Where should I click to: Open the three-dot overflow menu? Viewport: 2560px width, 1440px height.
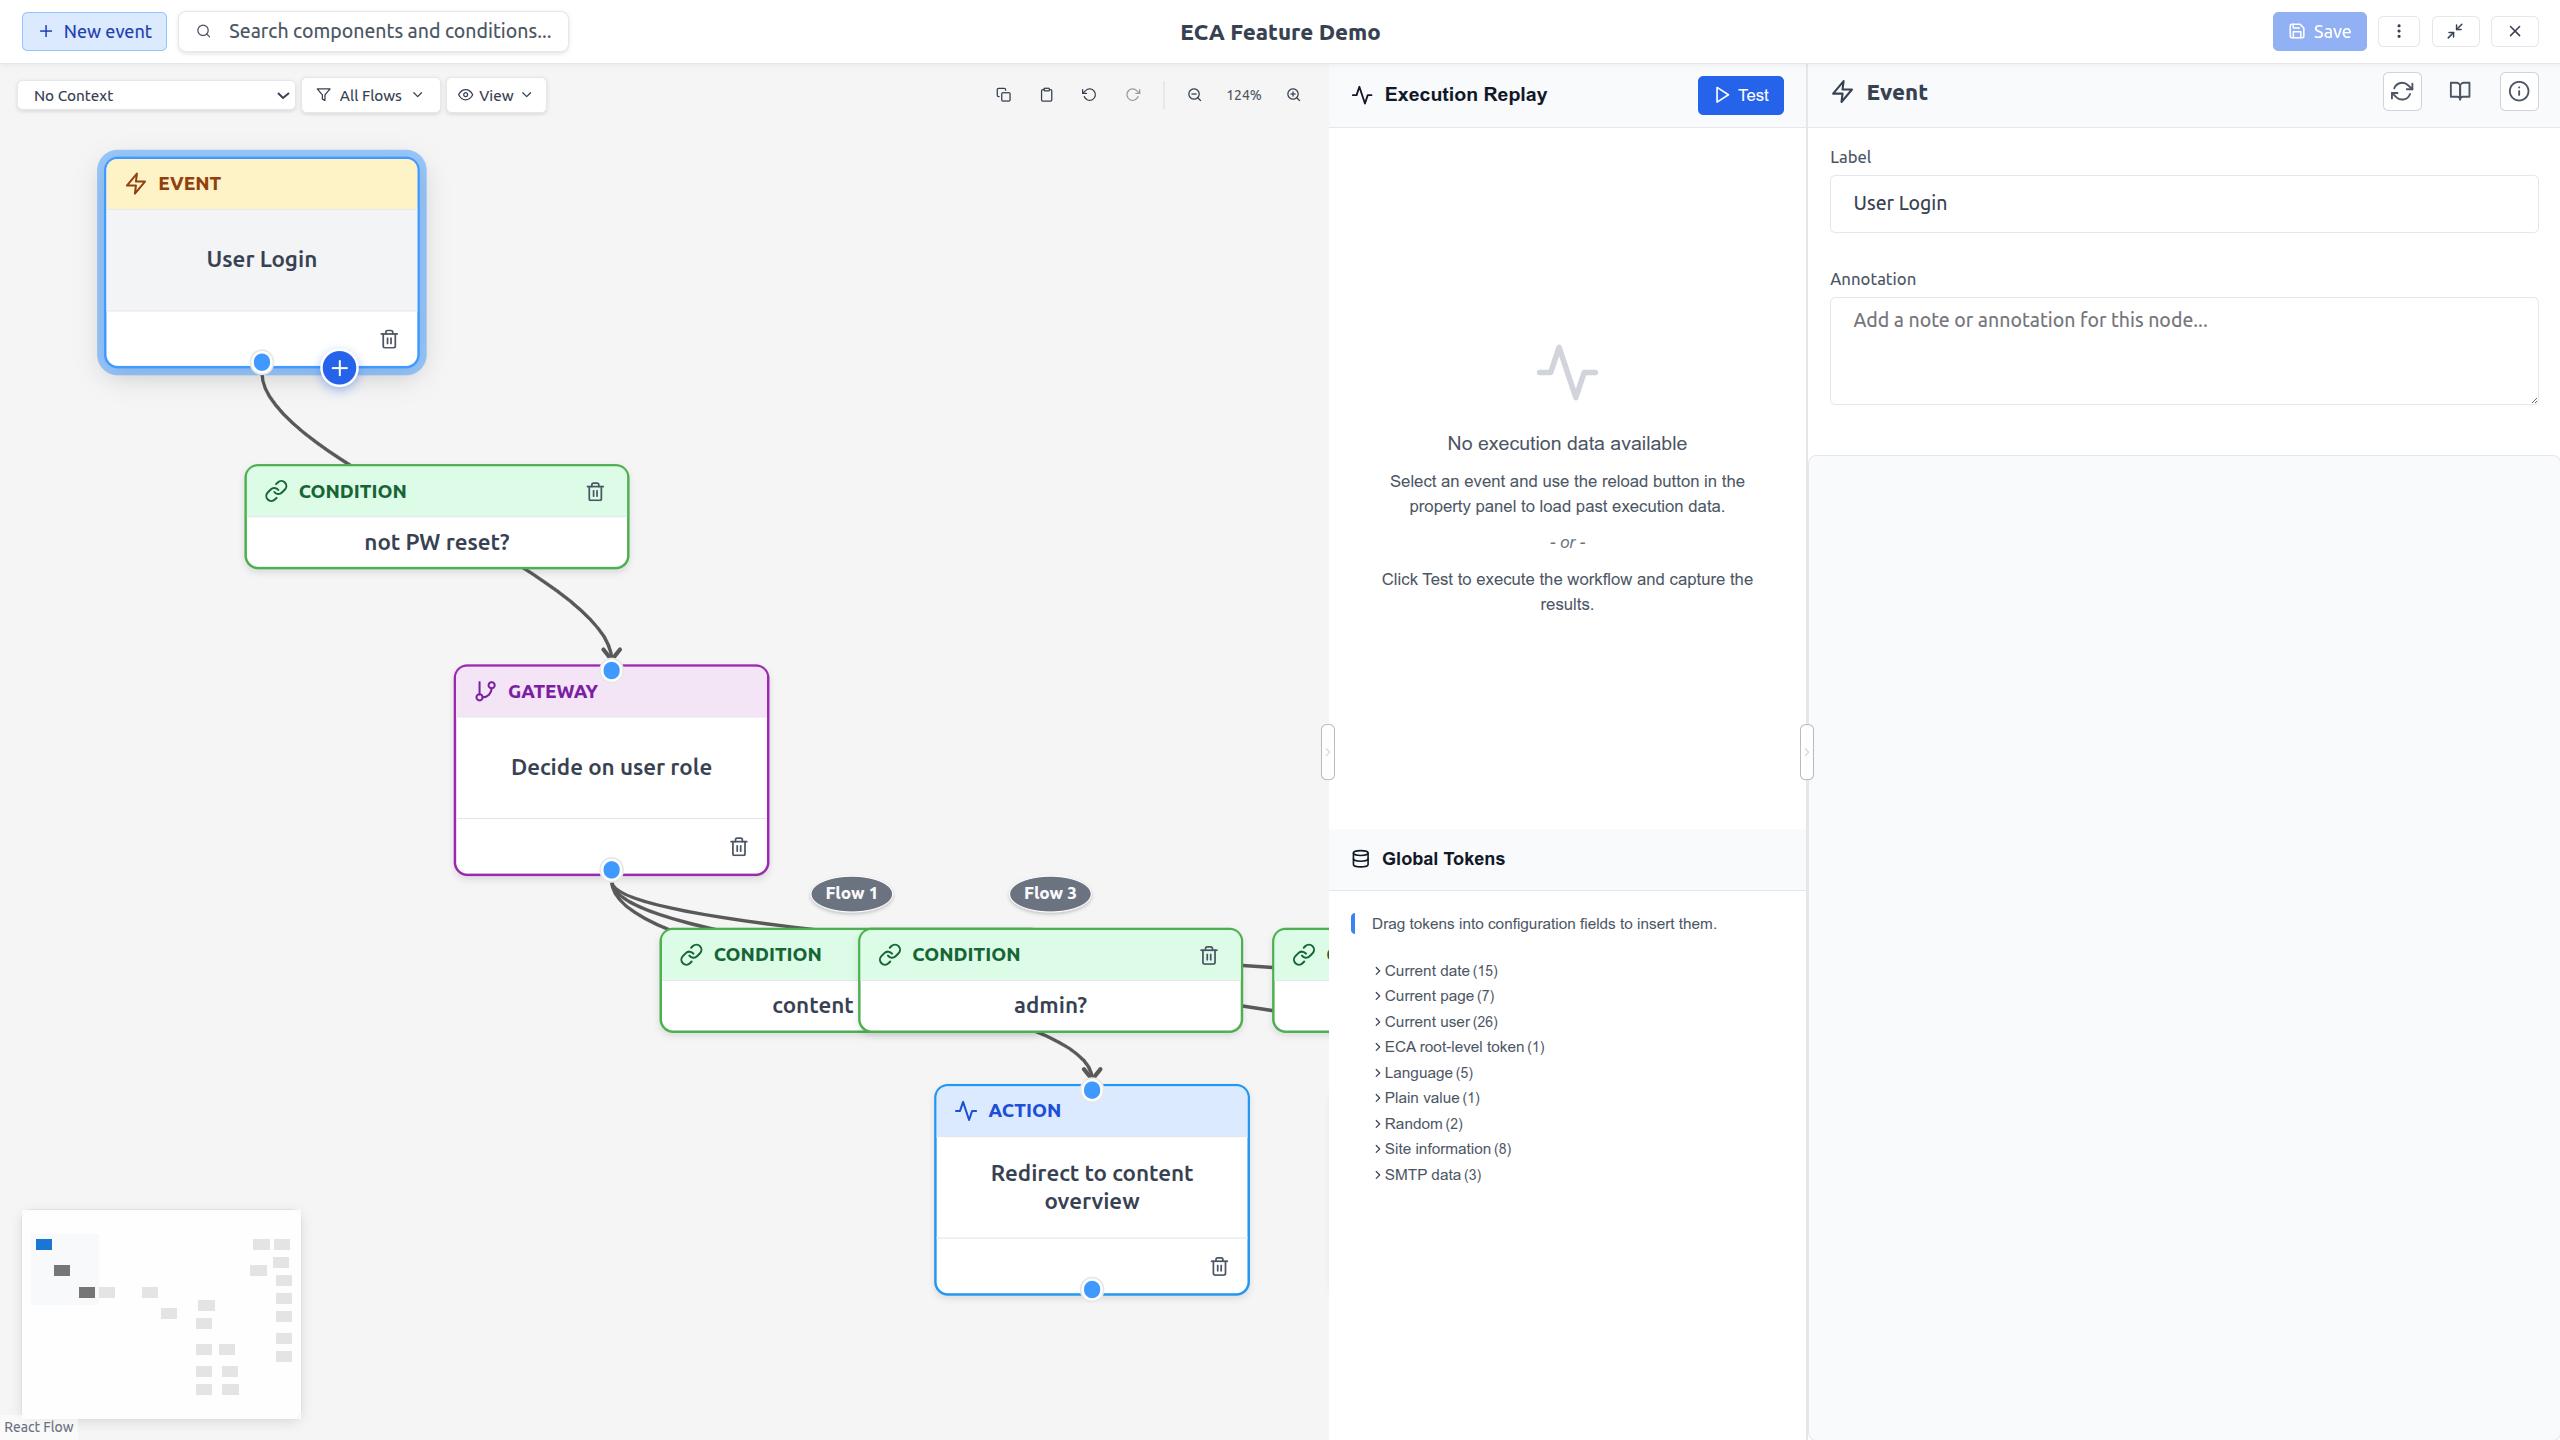pos(2399,31)
